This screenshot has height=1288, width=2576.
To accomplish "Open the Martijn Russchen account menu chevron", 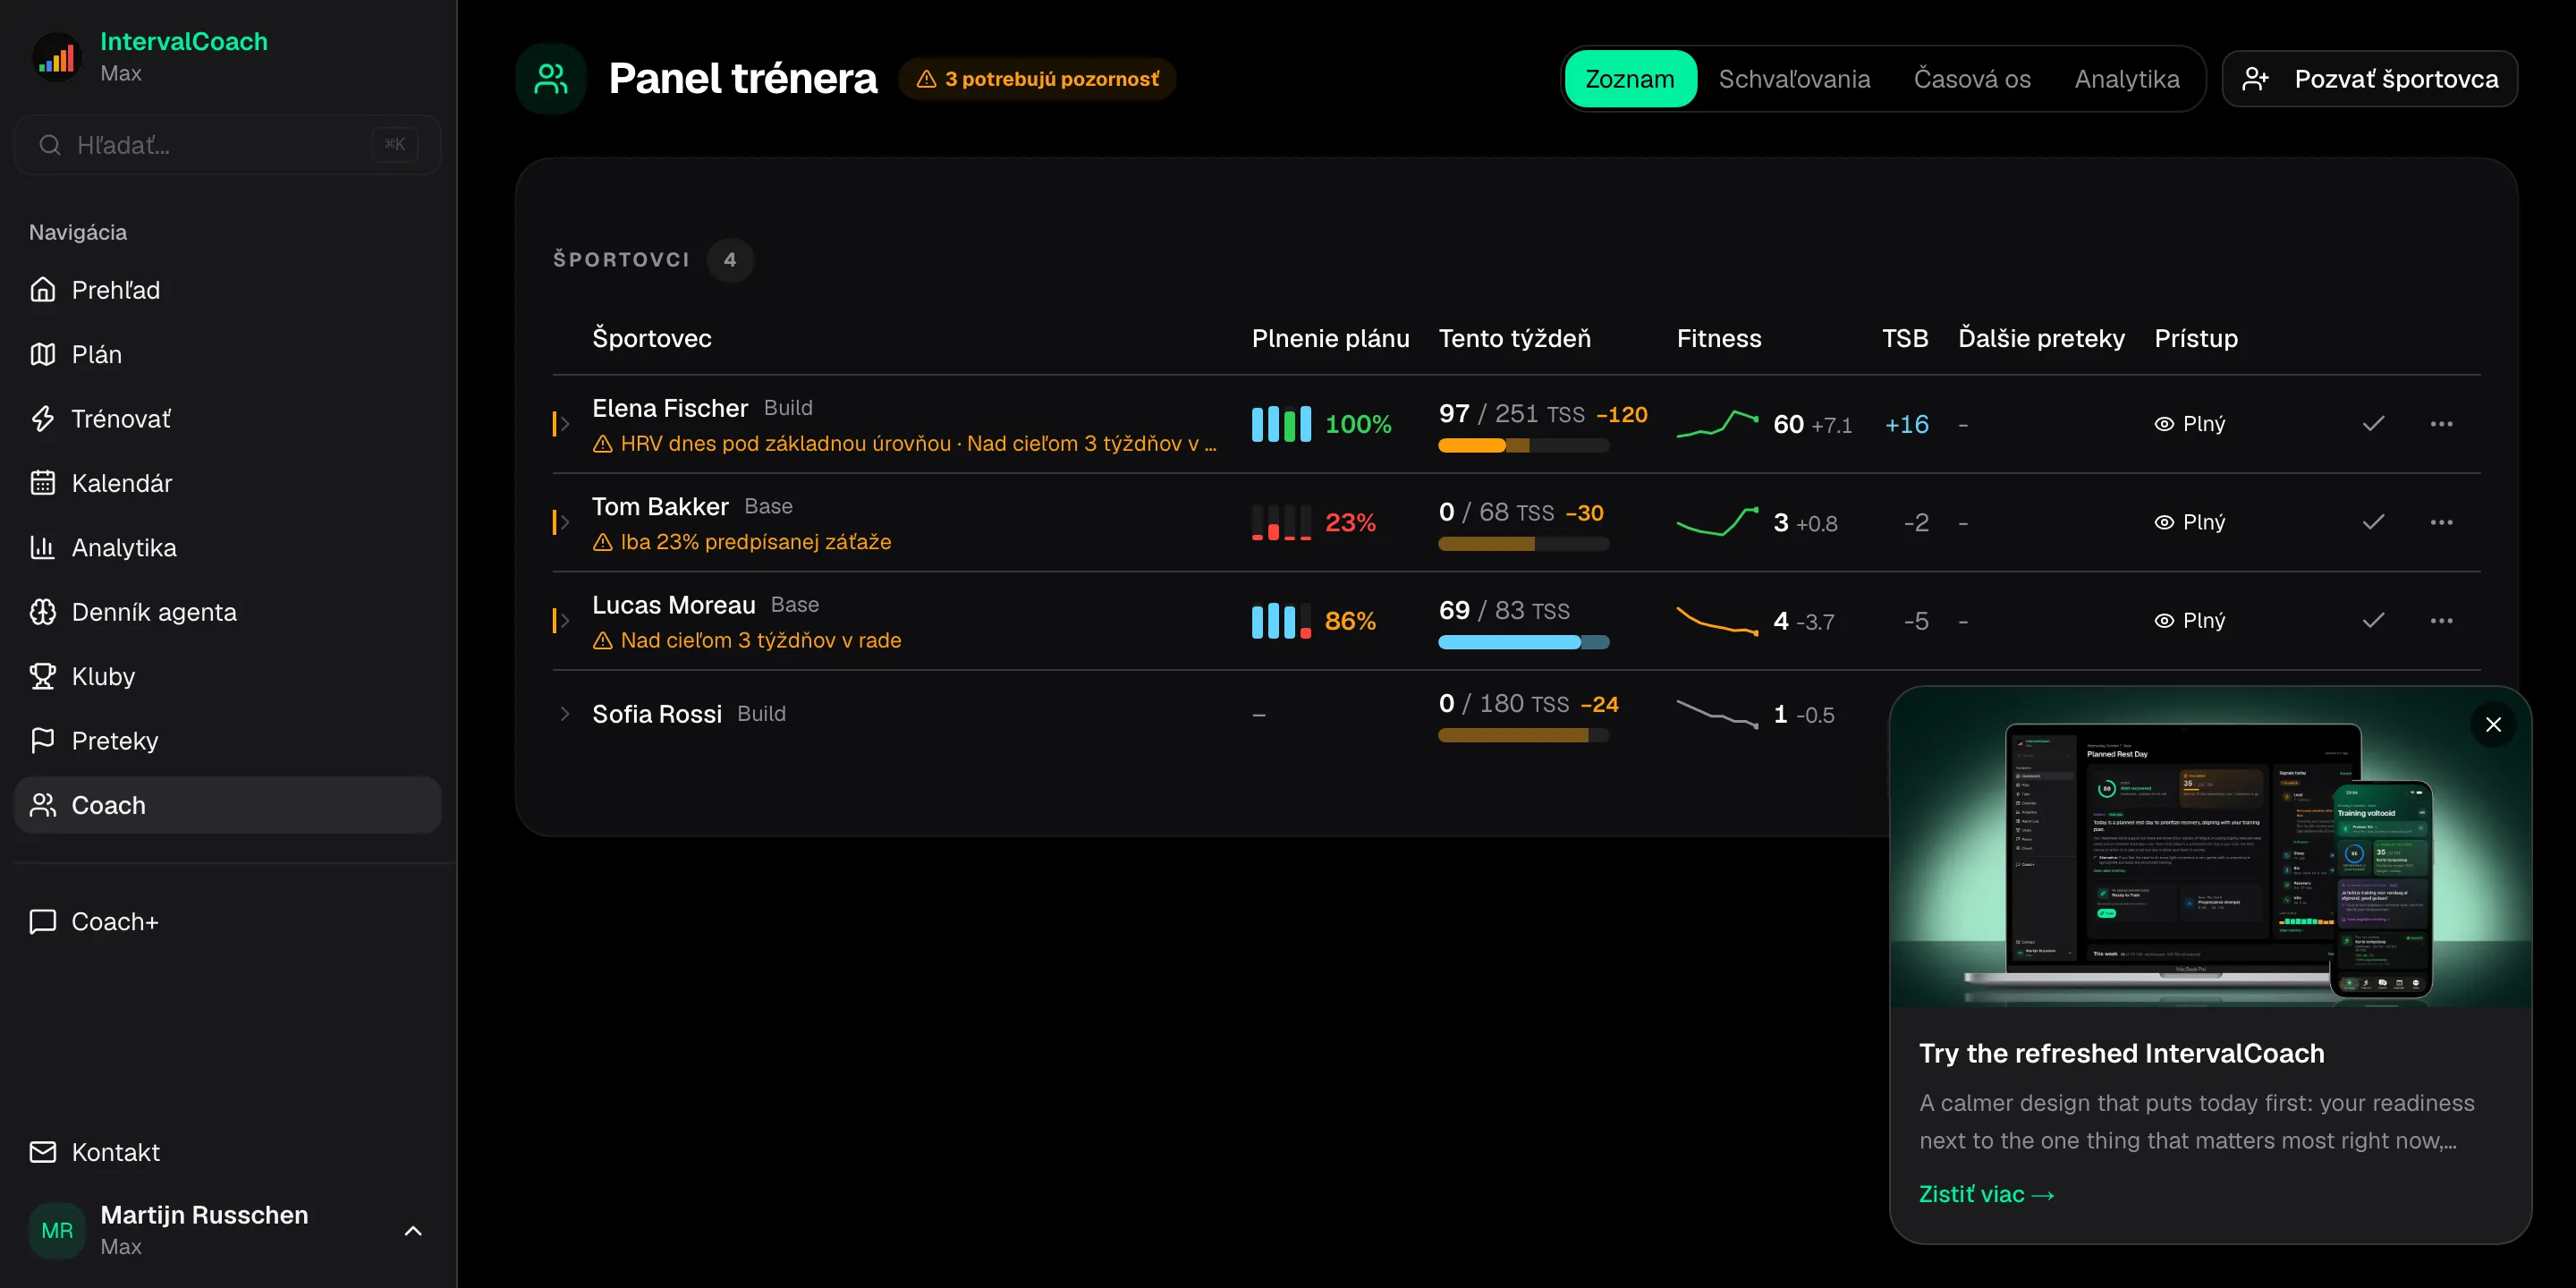I will pyautogui.click(x=413, y=1230).
